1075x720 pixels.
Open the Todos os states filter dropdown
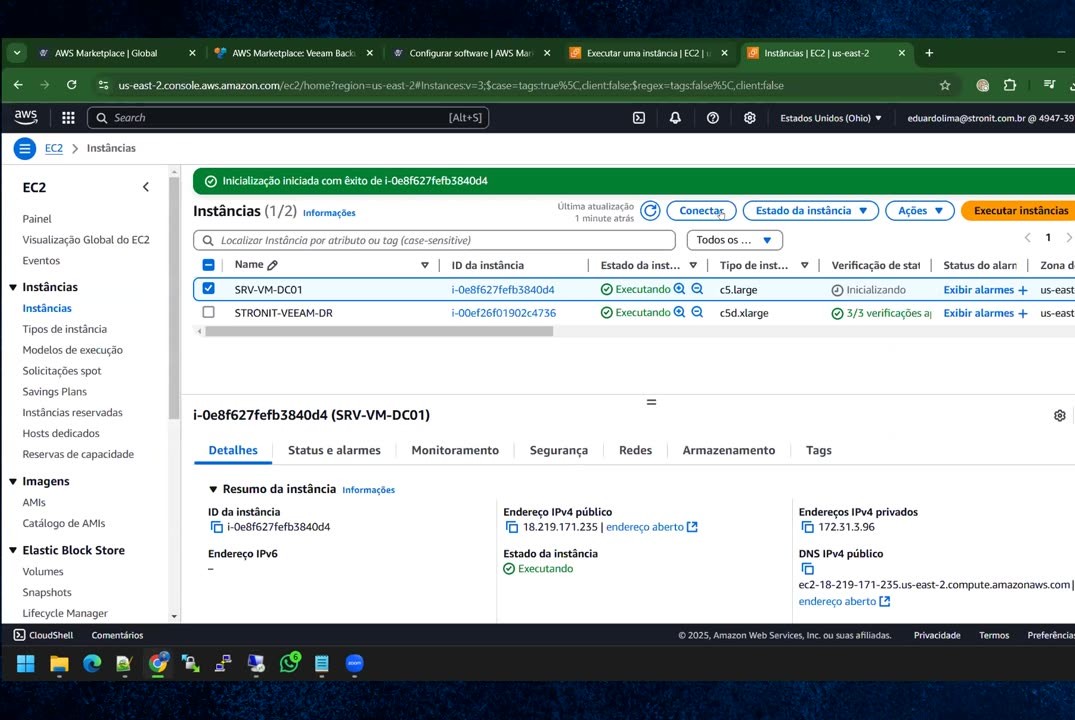coord(734,240)
